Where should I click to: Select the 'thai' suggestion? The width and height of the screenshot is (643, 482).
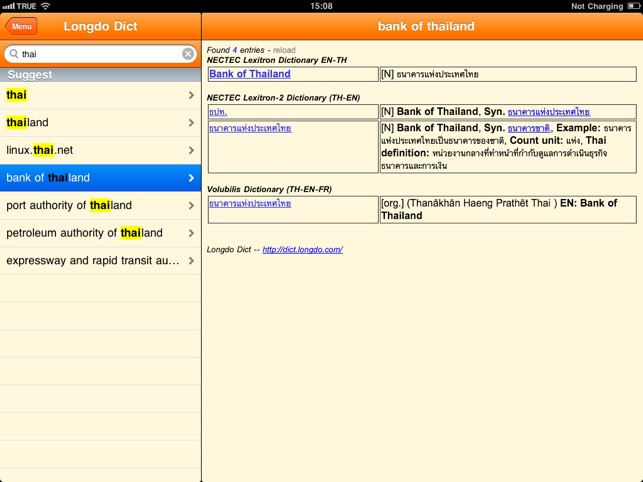pyautogui.click(x=100, y=95)
